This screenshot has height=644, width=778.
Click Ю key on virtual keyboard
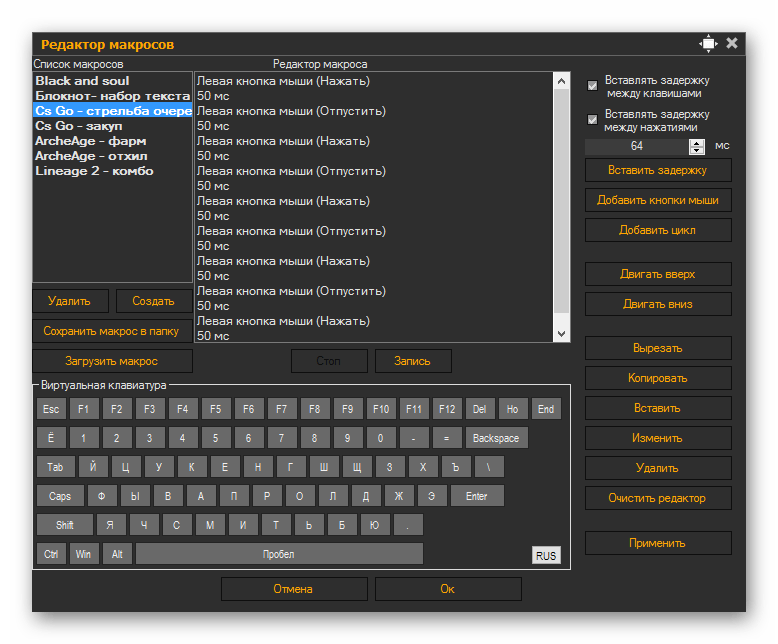coord(375,525)
